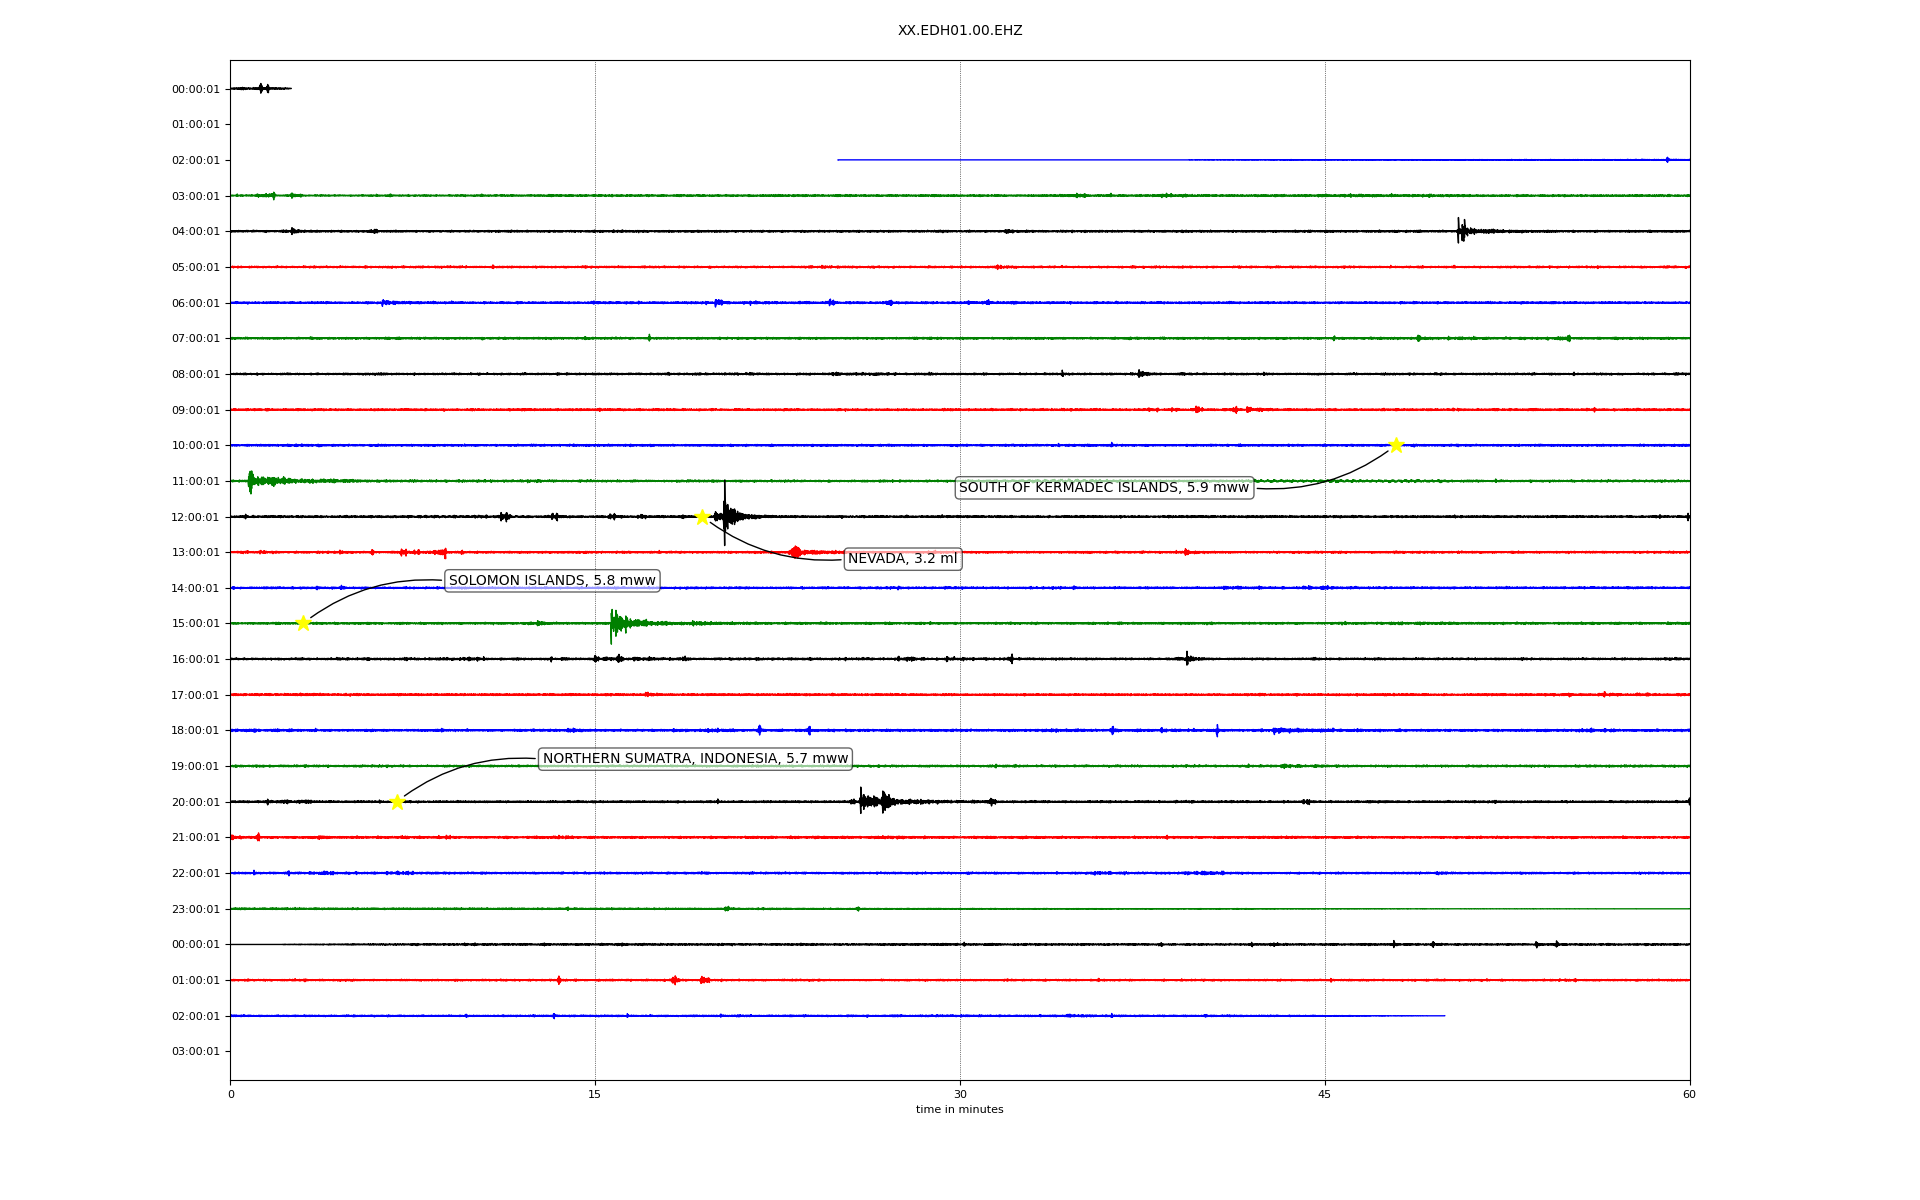Click the 20:00:01 time label on y-axis
This screenshot has width=1920, height=1200.
tap(195, 802)
